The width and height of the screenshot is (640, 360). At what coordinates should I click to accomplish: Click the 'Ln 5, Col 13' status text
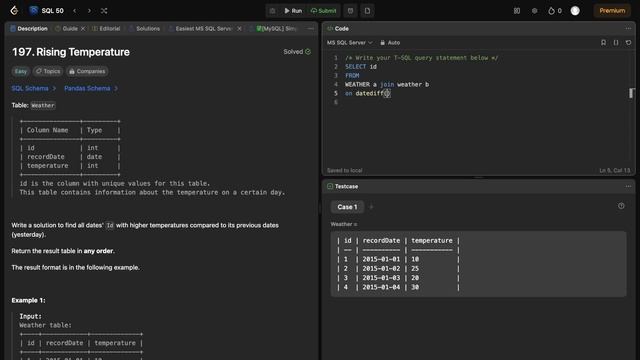[614, 171]
